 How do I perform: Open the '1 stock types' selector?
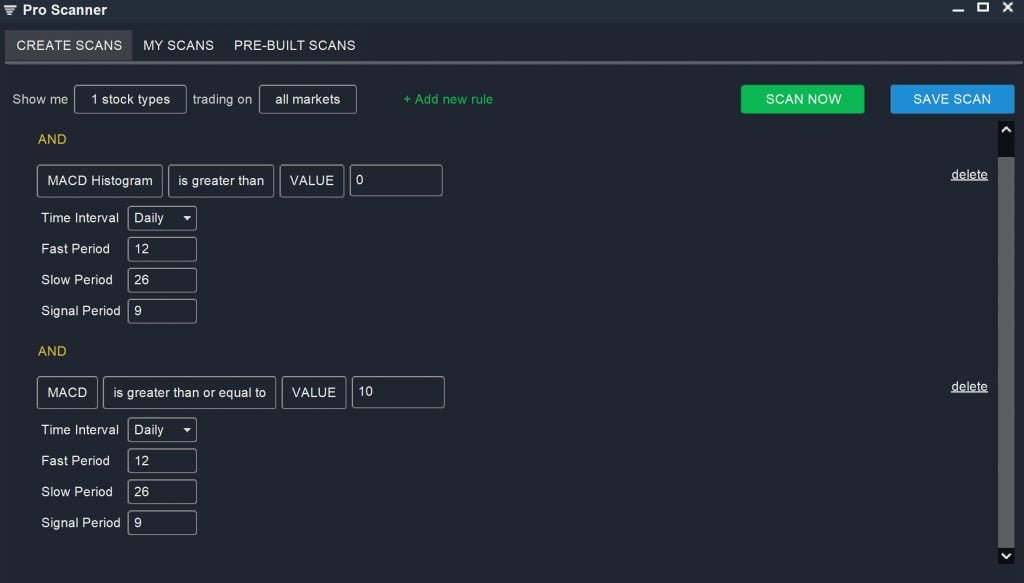click(x=130, y=100)
